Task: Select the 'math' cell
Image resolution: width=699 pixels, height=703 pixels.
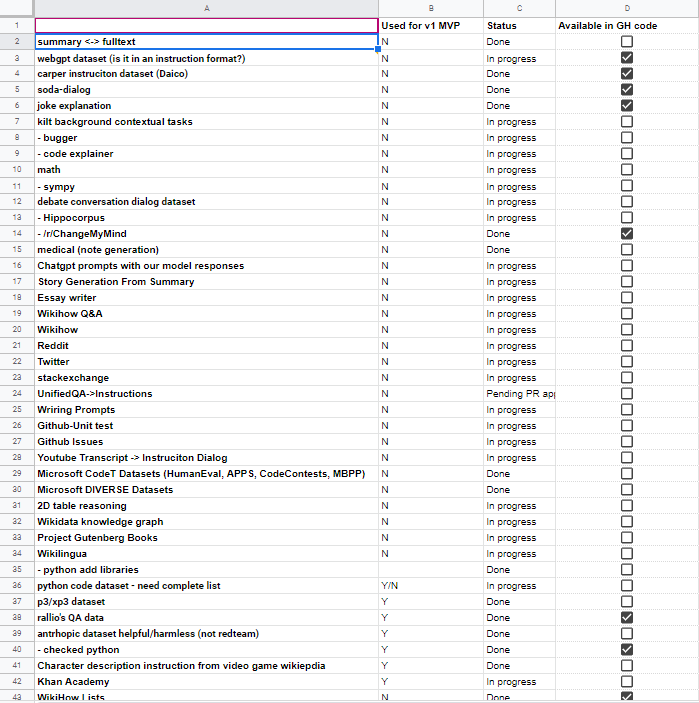Action: coord(206,170)
